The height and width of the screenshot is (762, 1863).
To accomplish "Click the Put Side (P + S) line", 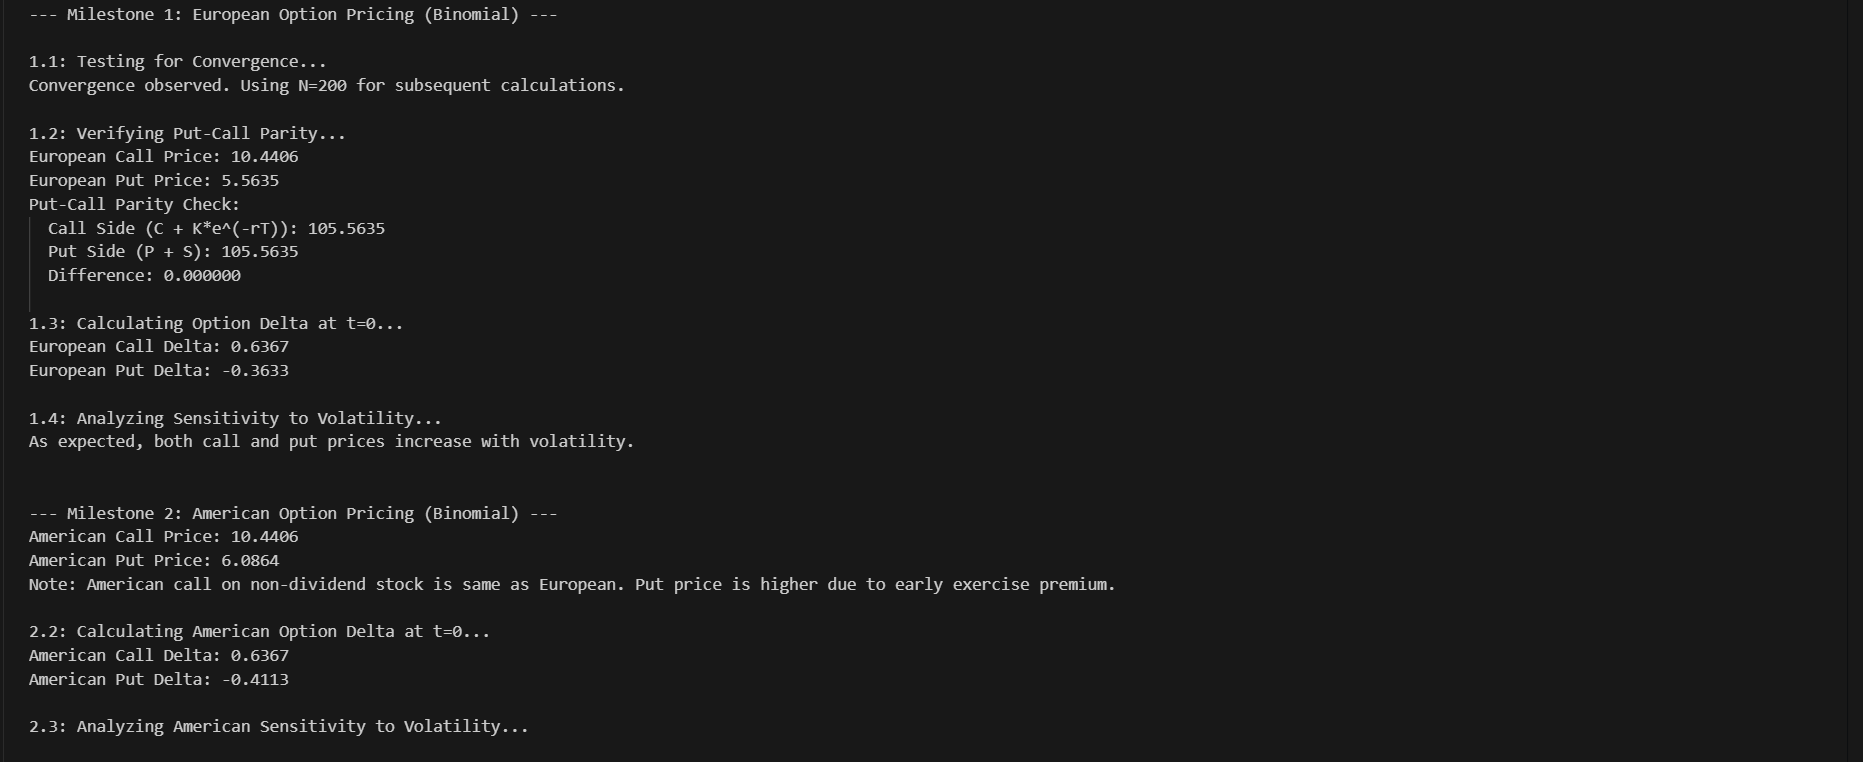I will click(x=173, y=251).
